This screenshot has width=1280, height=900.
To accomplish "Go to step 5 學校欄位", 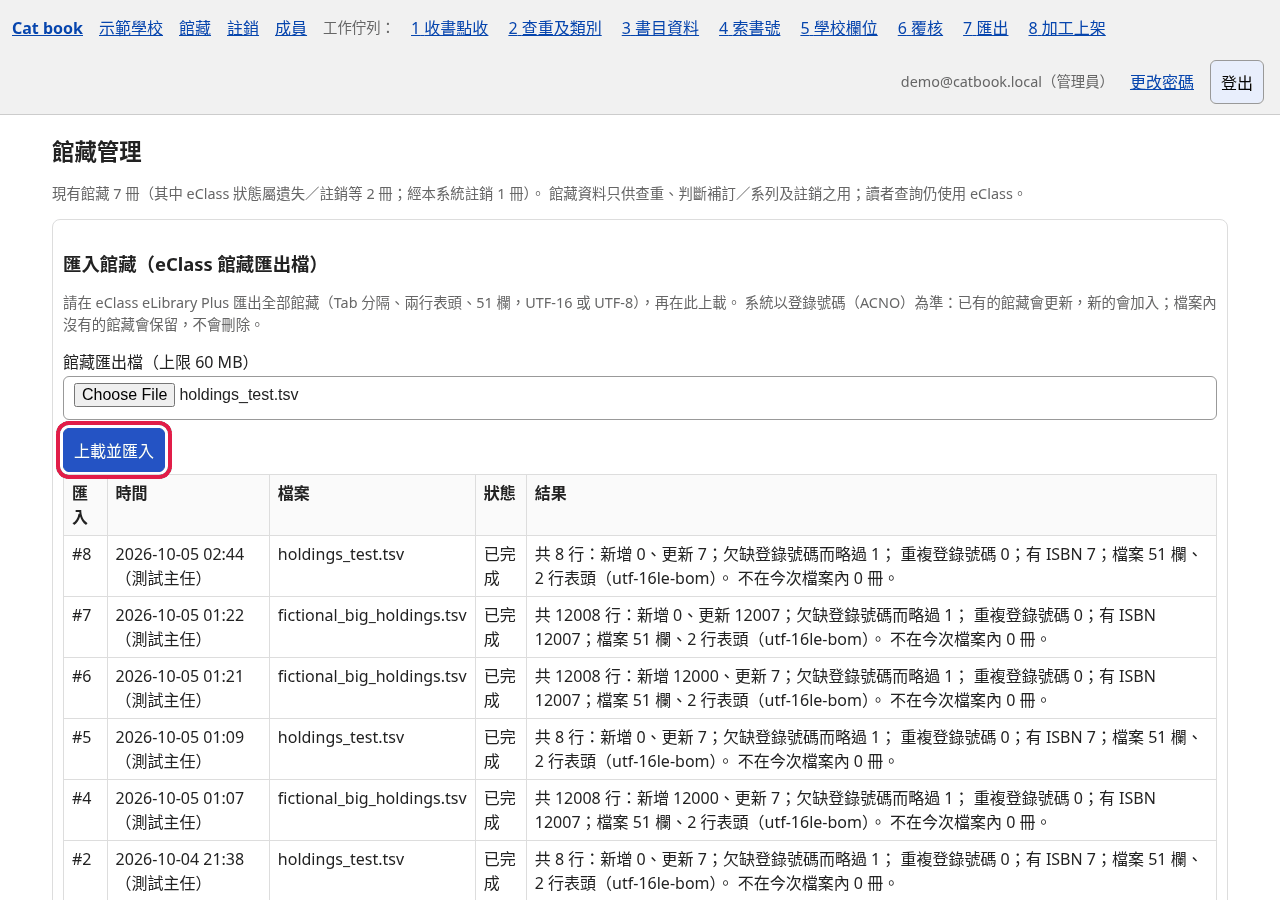I will point(839,28).
